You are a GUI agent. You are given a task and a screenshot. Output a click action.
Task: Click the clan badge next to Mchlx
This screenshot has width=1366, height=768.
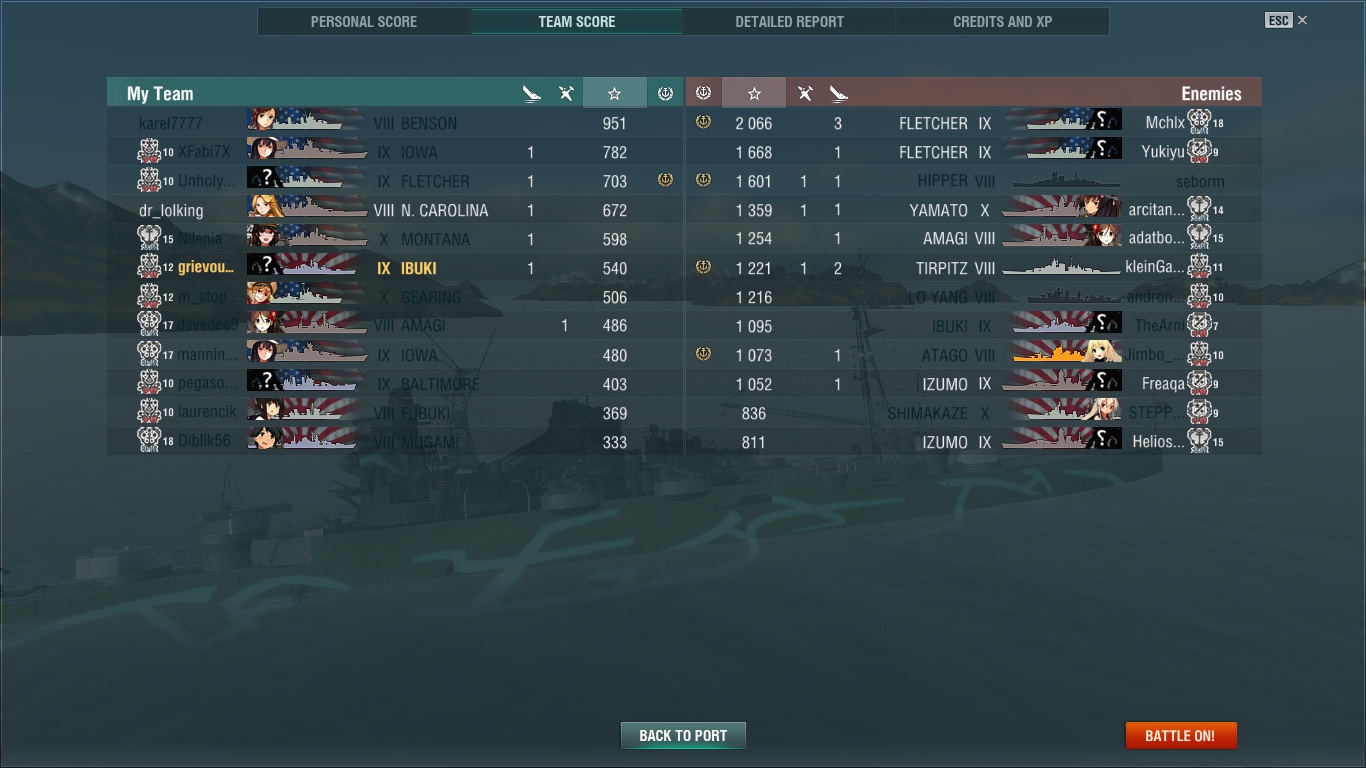tap(1199, 122)
